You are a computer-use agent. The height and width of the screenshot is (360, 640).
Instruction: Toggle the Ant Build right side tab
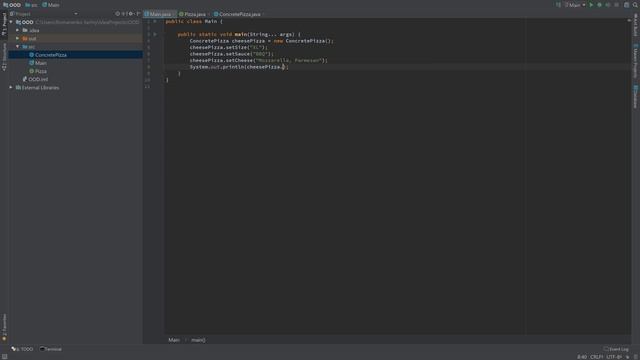pyautogui.click(x=636, y=24)
